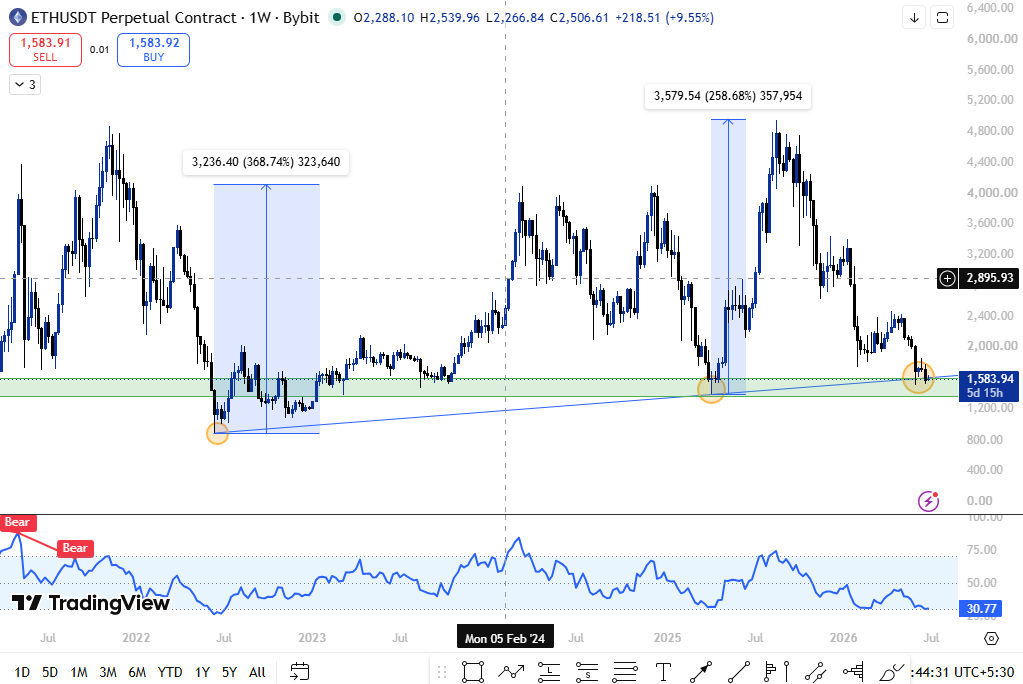Click the orange circle at 2025 low

pos(711,390)
